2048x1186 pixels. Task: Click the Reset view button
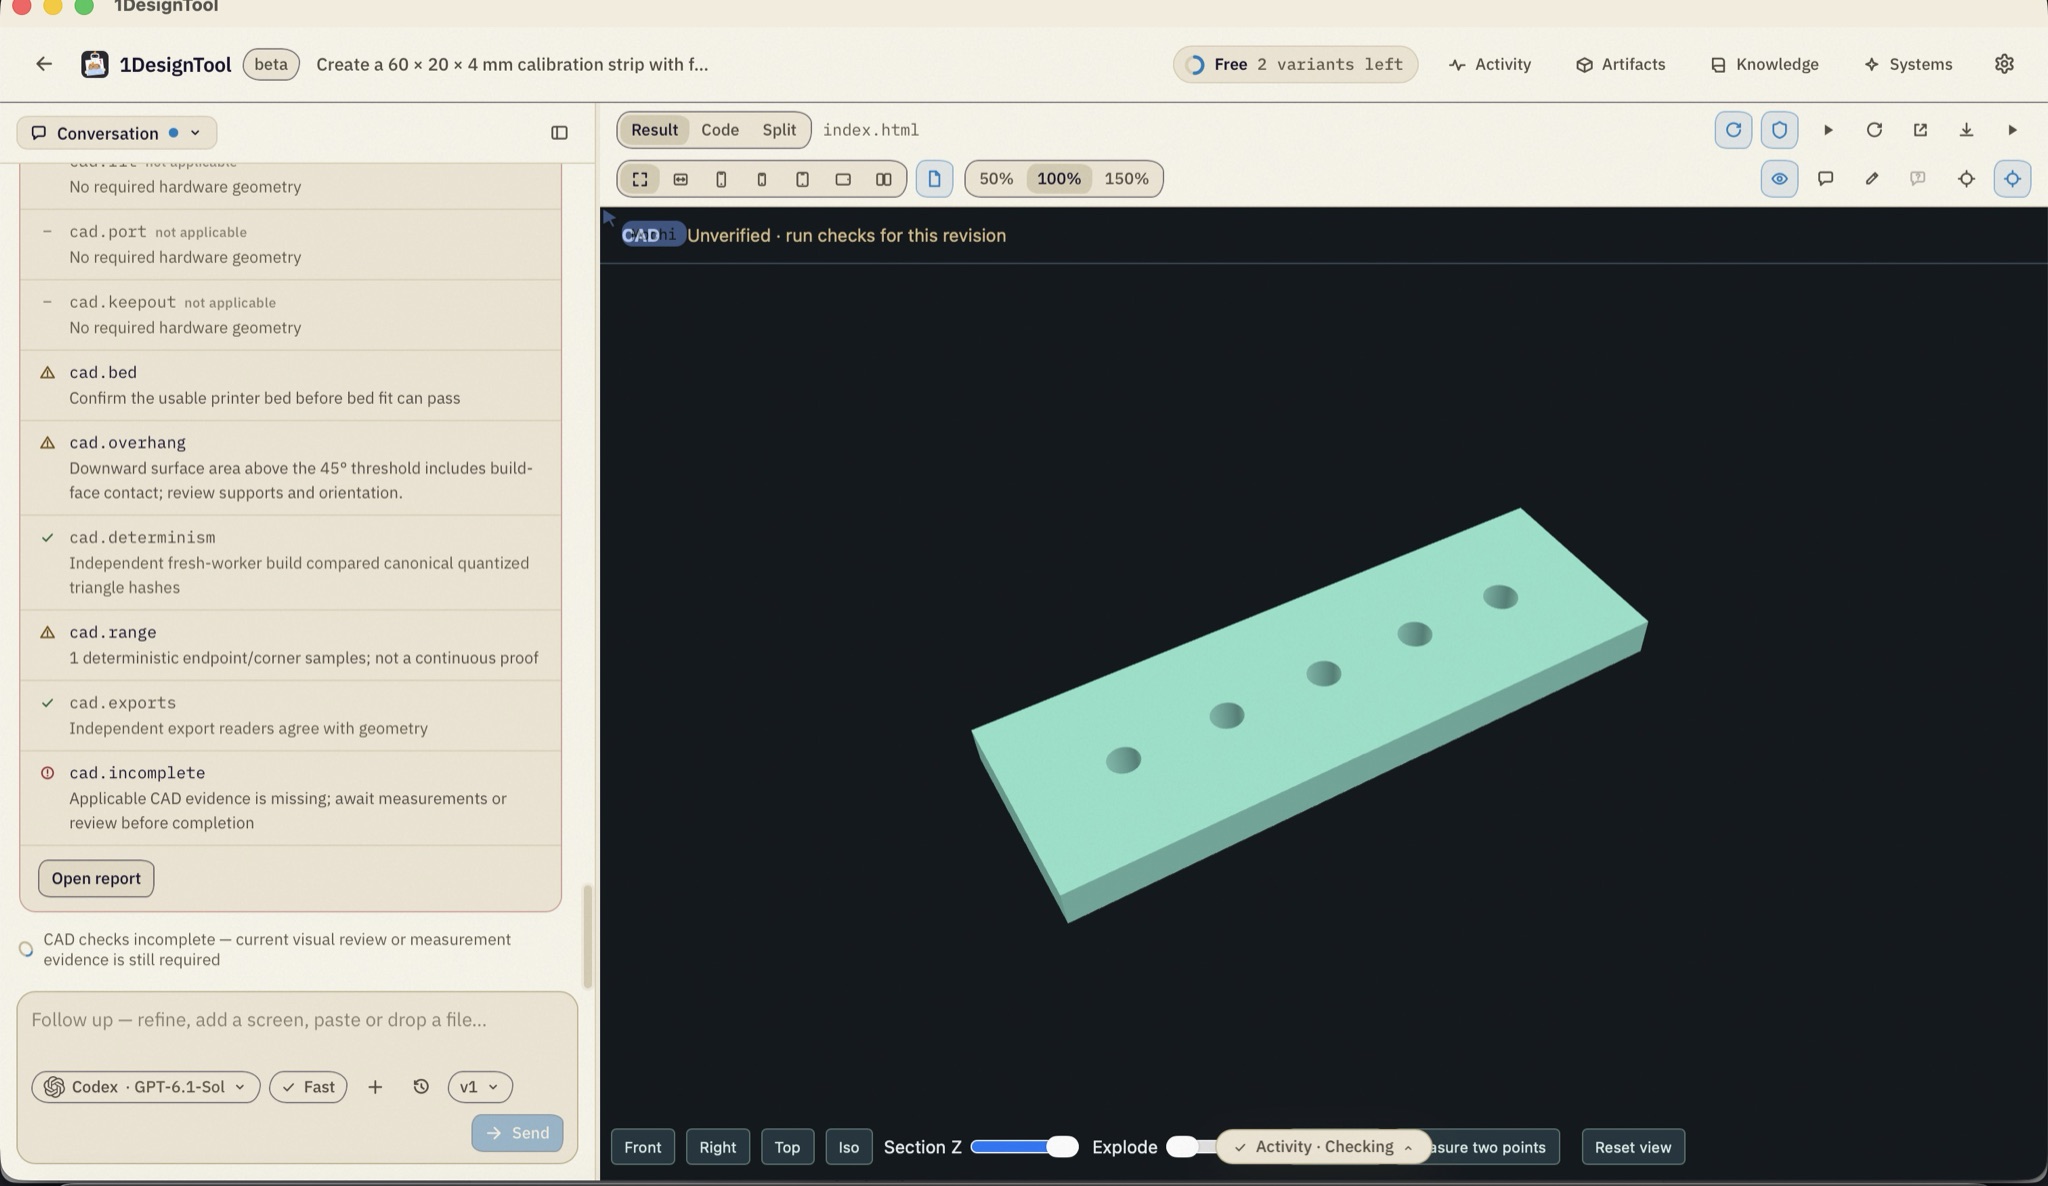1633,1147
